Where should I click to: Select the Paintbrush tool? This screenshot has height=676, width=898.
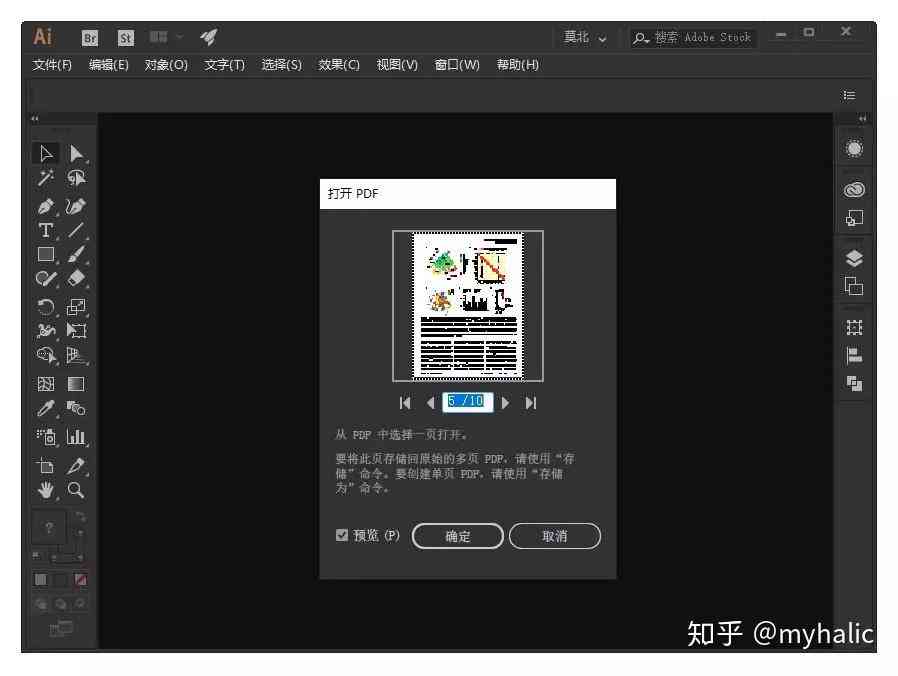point(76,254)
